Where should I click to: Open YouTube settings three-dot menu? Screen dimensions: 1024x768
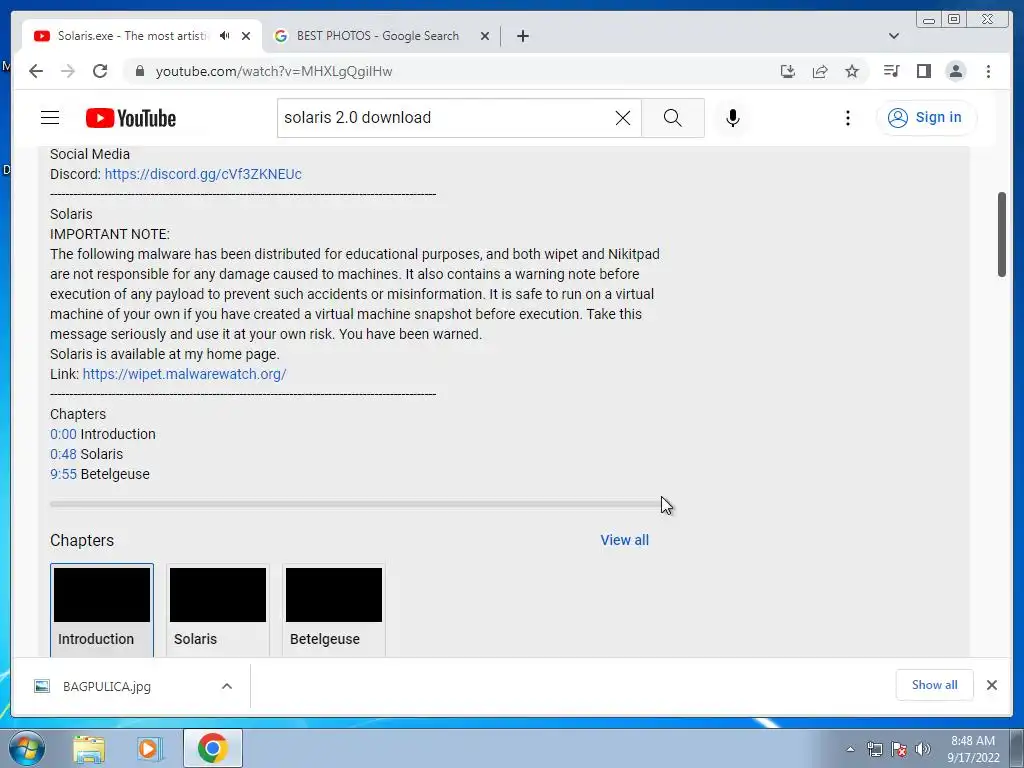pyautogui.click(x=848, y=118)
